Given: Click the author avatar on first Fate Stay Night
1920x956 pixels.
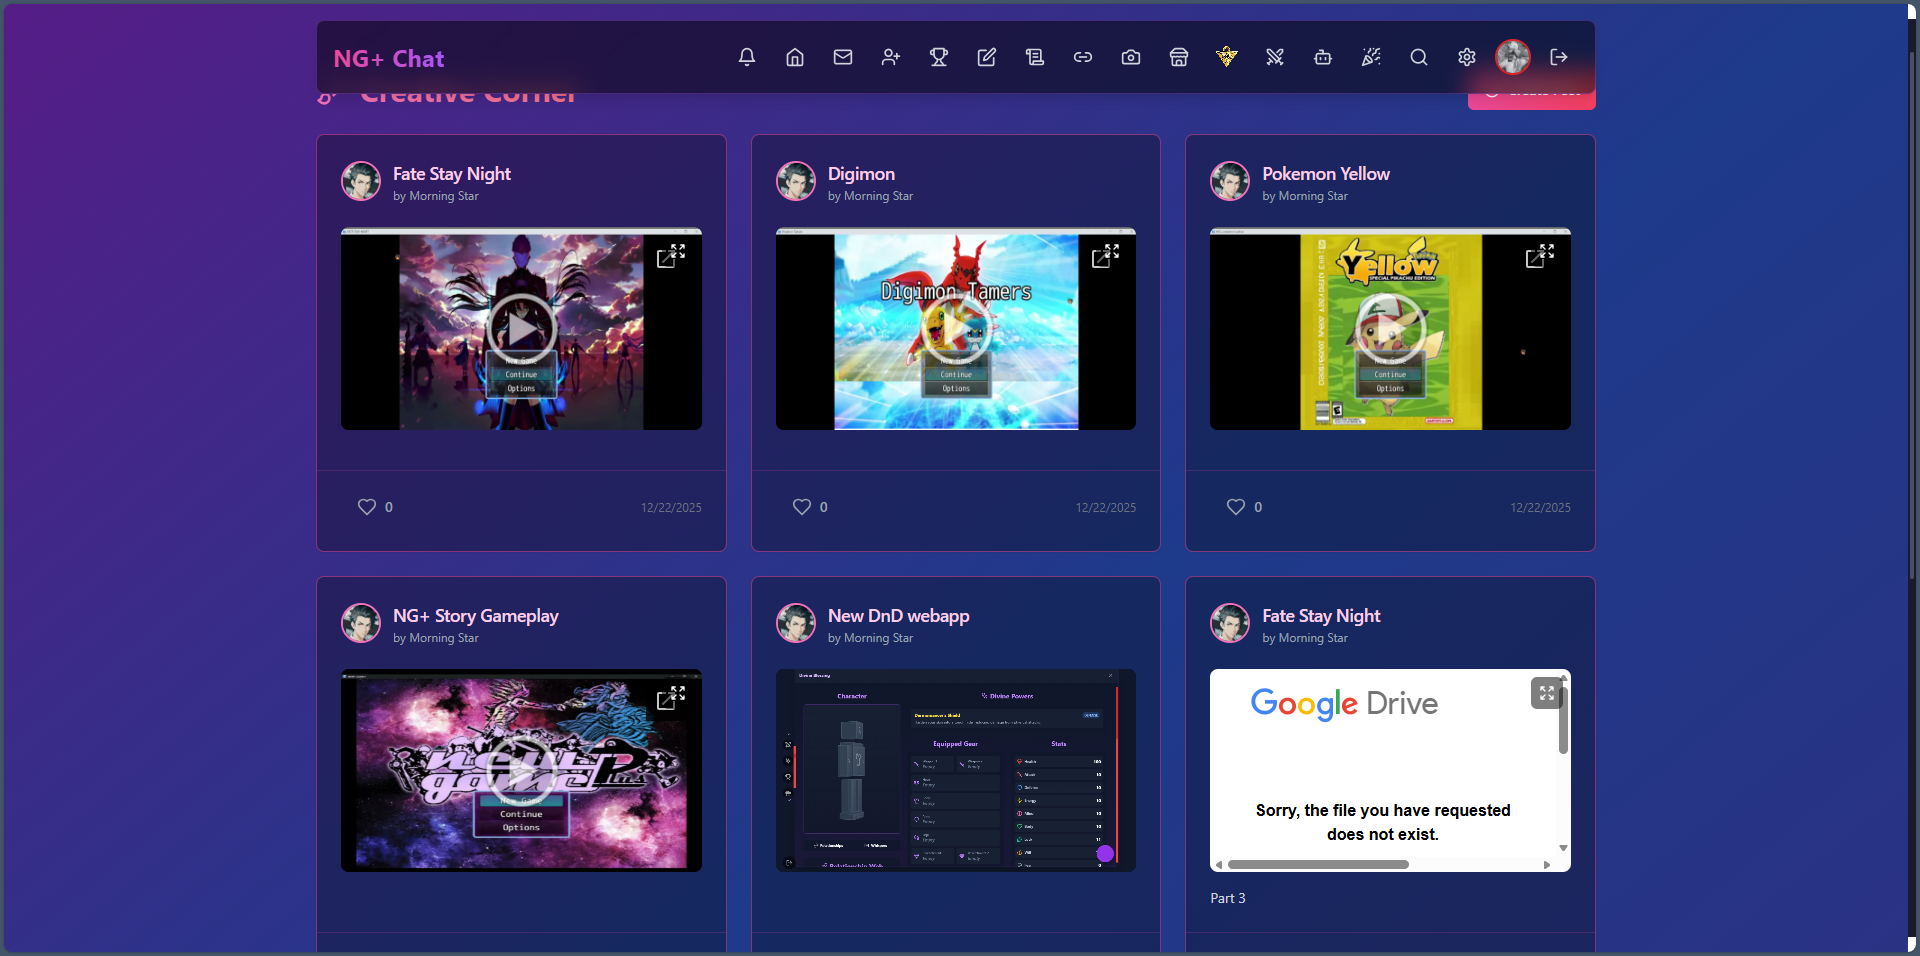Looking at the screenshot, I should click(x=361, y=181).
